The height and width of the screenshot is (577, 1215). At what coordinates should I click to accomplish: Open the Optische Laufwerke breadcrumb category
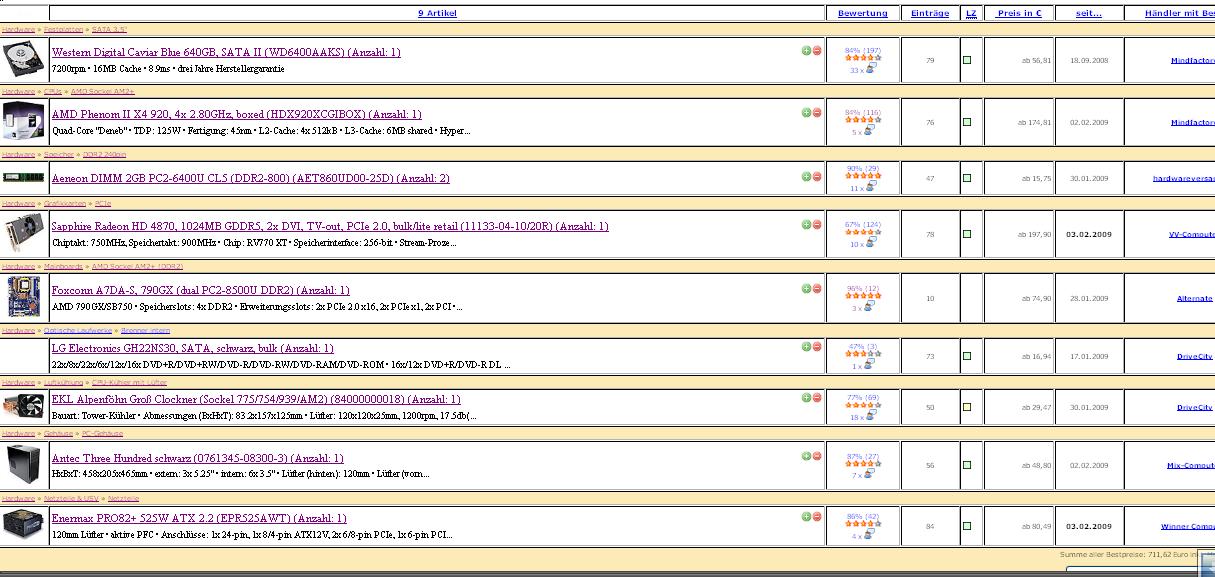coord(78,330)
